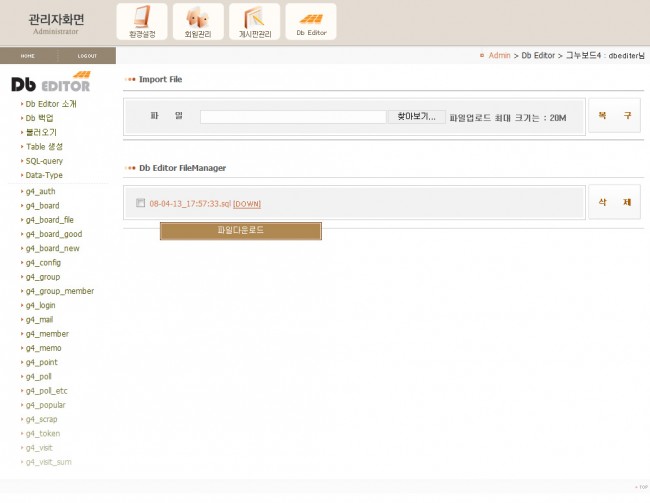
Task: Select the g4_member table
Action: click(47, 333)
